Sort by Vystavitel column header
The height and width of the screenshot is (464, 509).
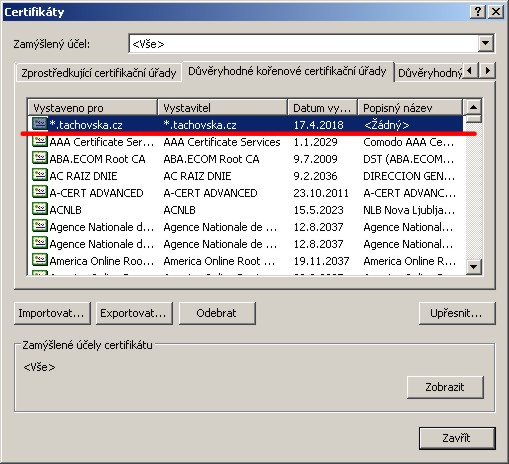click(222, 108)
